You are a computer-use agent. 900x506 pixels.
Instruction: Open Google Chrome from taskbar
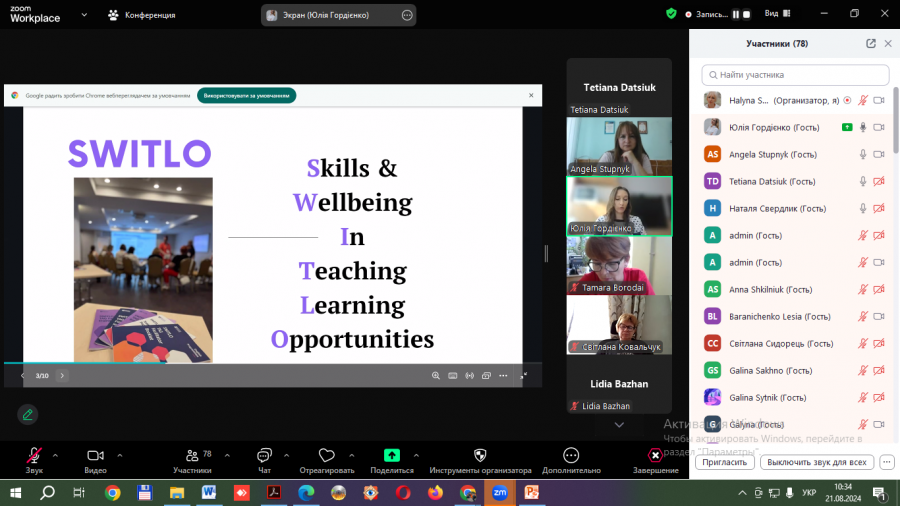tap(112, 493)
